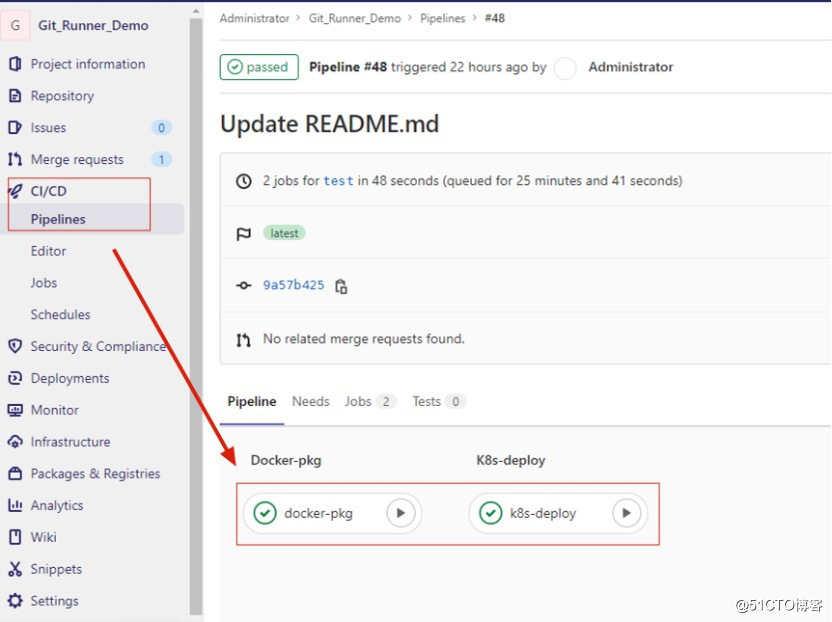
Task: Click Administrator in the breadcrumb
Action: point(255,19)
